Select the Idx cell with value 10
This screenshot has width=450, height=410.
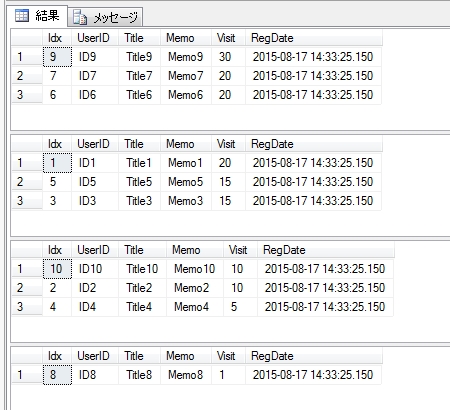point(57,269)
